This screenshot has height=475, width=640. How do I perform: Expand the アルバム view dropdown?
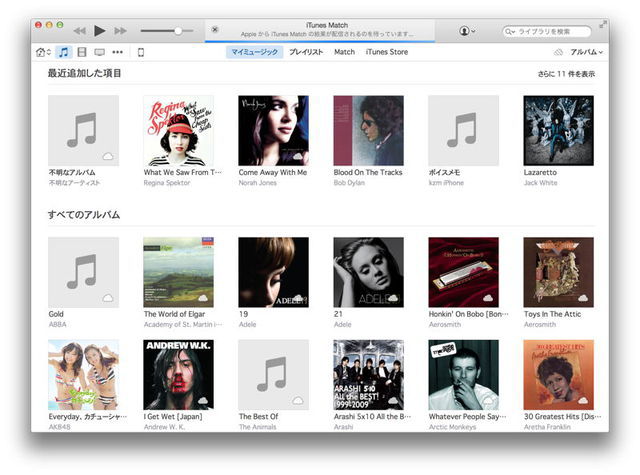pos(586,52)
